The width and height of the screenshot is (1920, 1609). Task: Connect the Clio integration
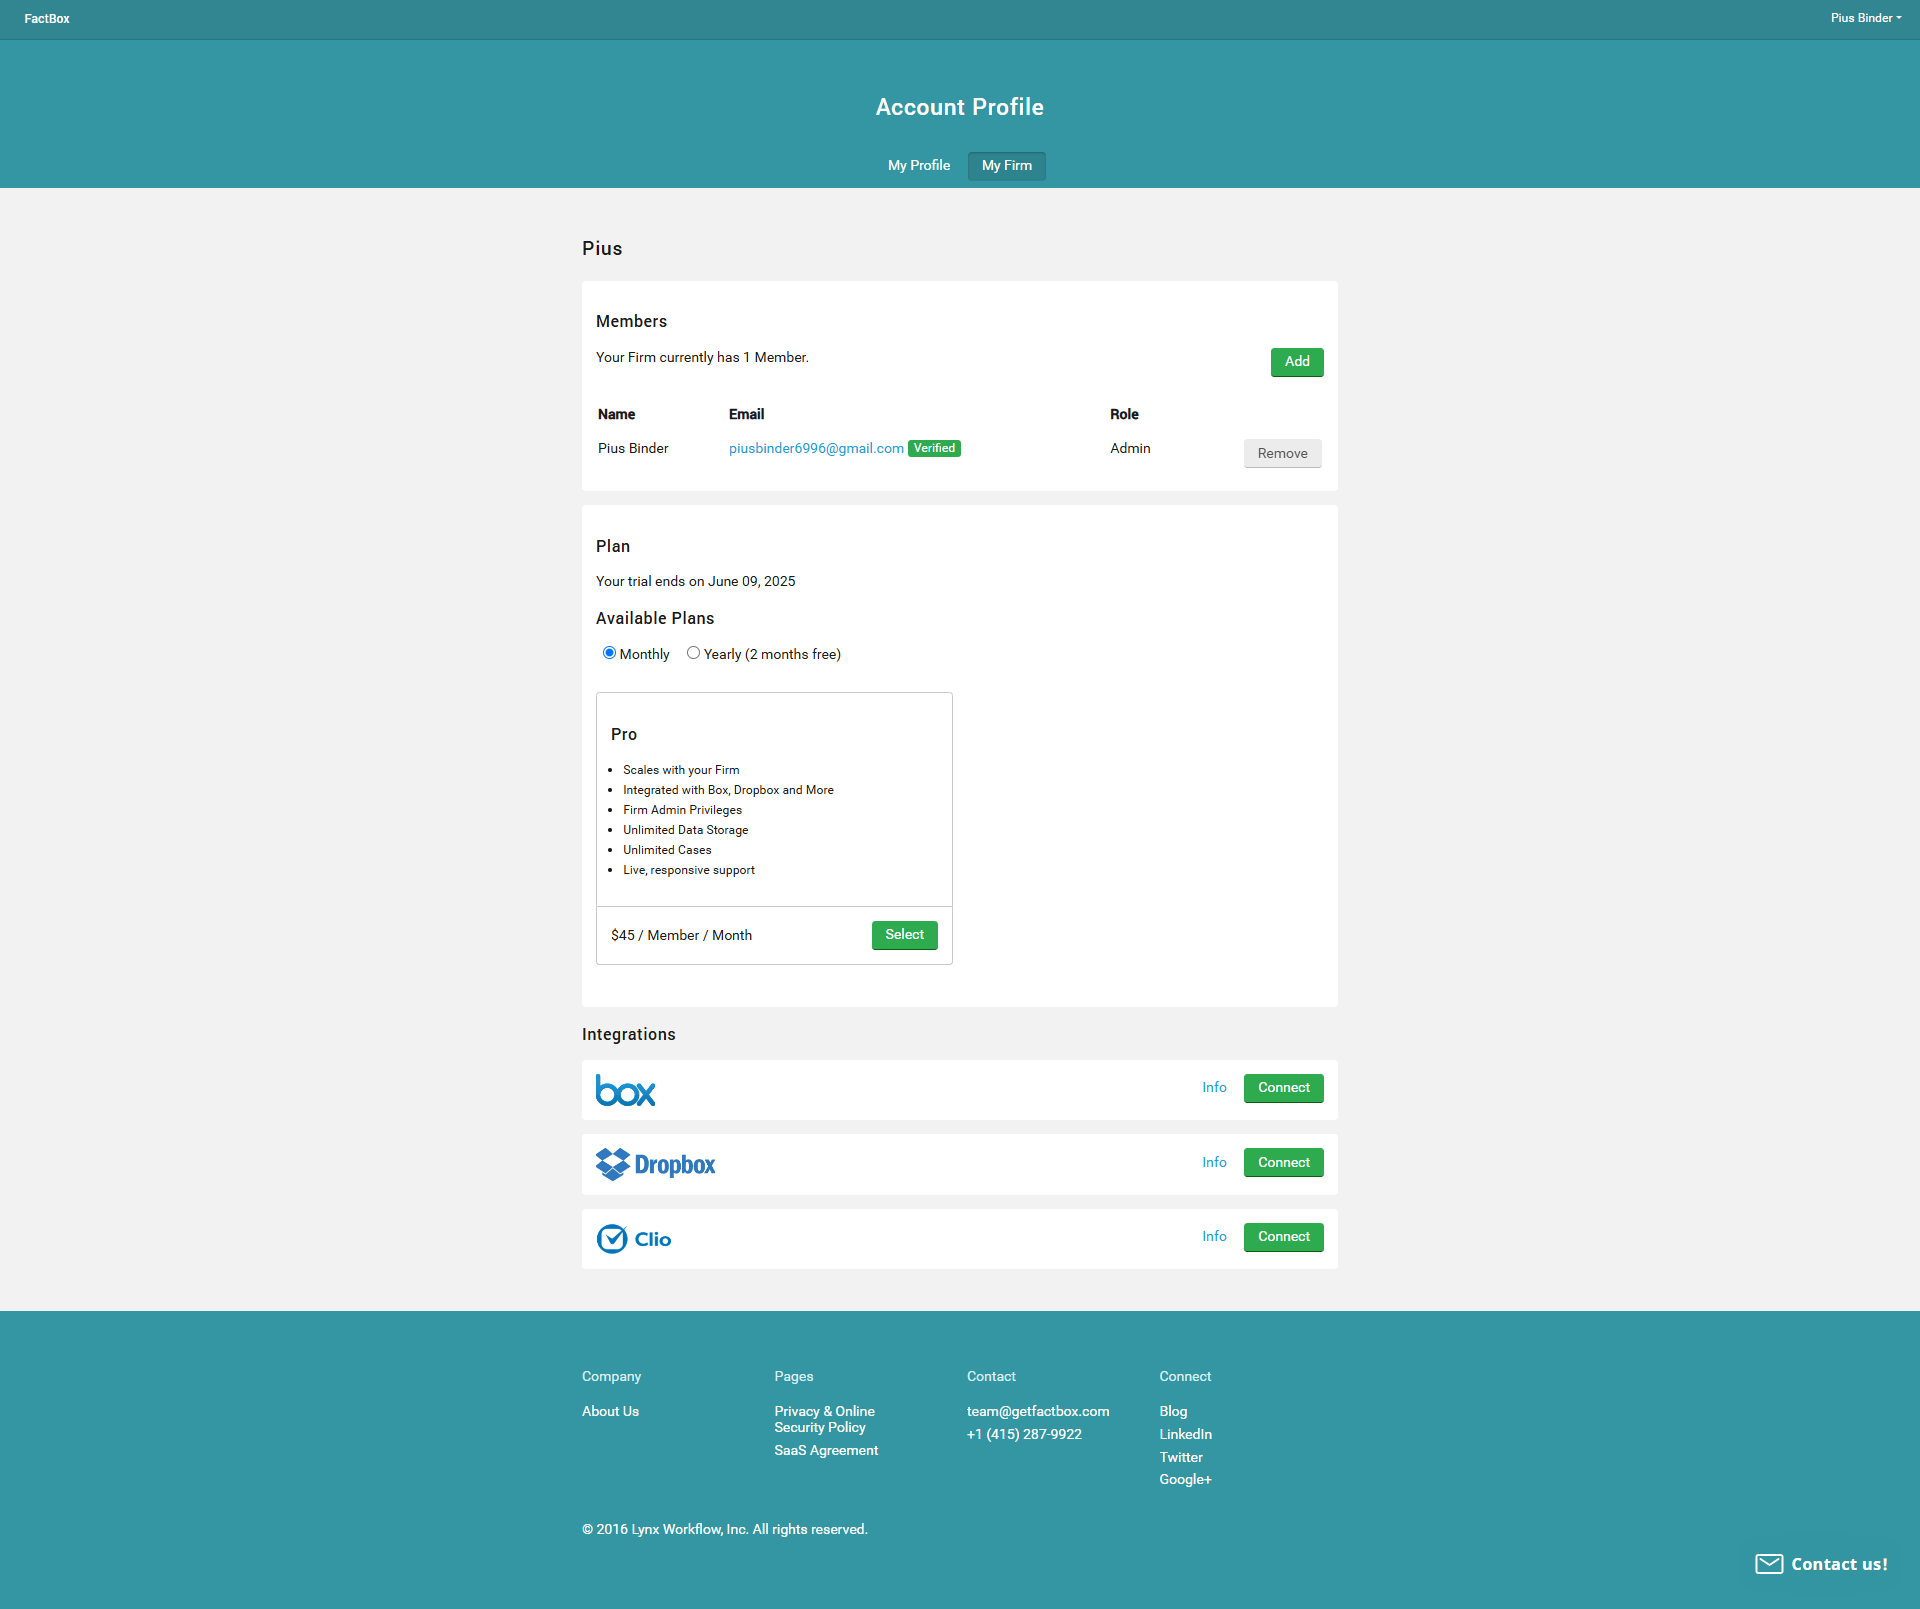(1284, 1237)
